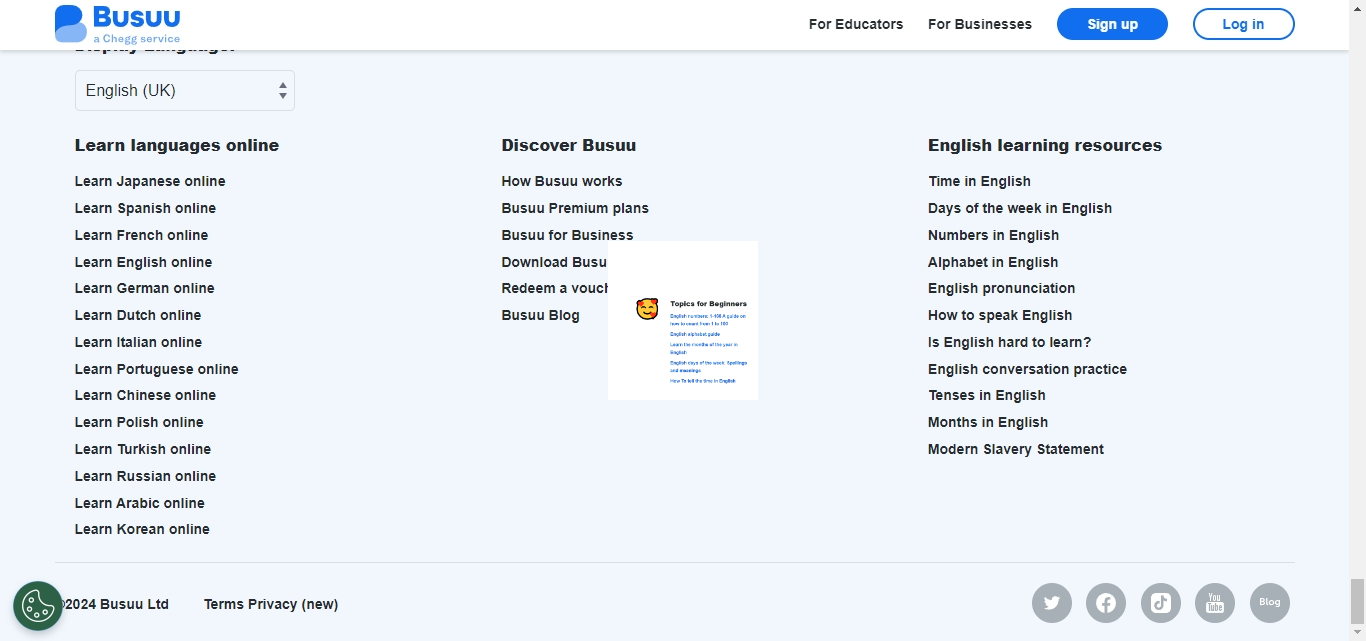The height and width of the screenshot is (641, 1366).
Task: Open English conversation practice link
Action: pos(1027,369)
